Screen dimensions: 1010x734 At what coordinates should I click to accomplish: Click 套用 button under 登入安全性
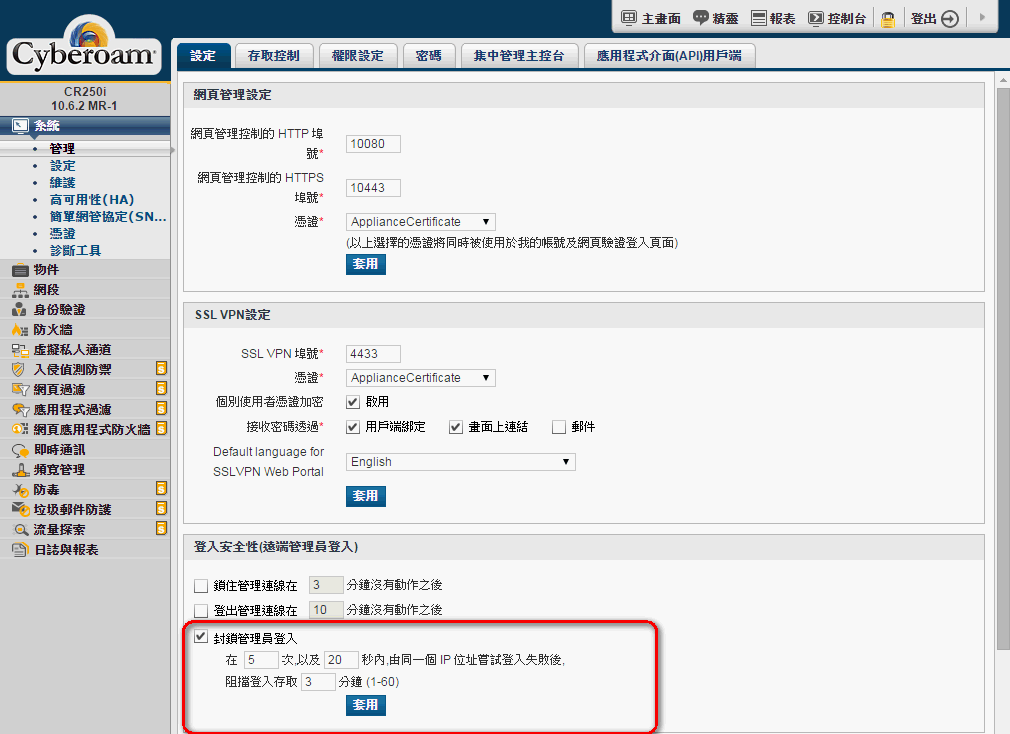[365, 706]
